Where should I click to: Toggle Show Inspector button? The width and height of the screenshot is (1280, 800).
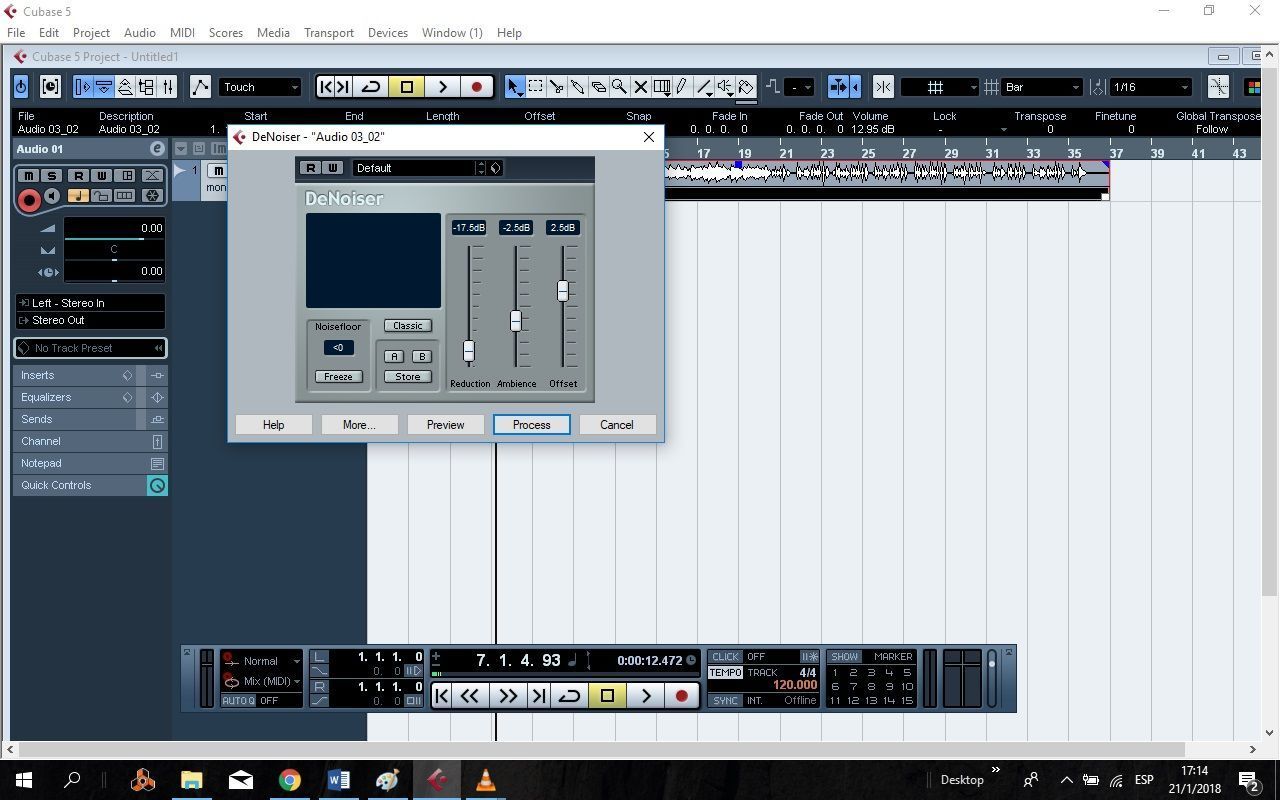click(x=82, y=87)
